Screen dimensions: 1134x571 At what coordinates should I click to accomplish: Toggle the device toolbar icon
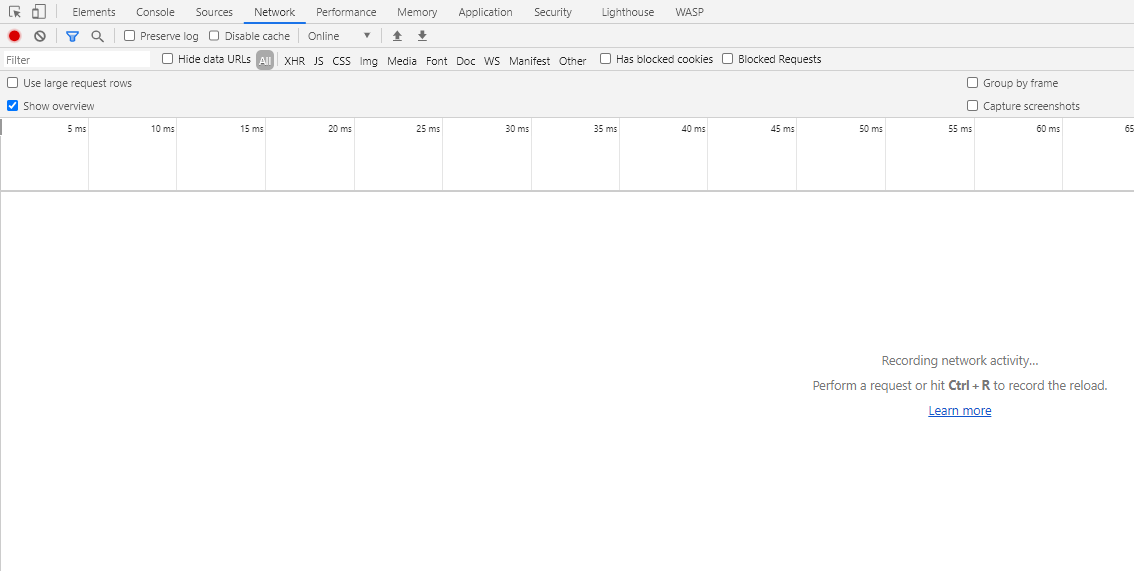point(38,12)
